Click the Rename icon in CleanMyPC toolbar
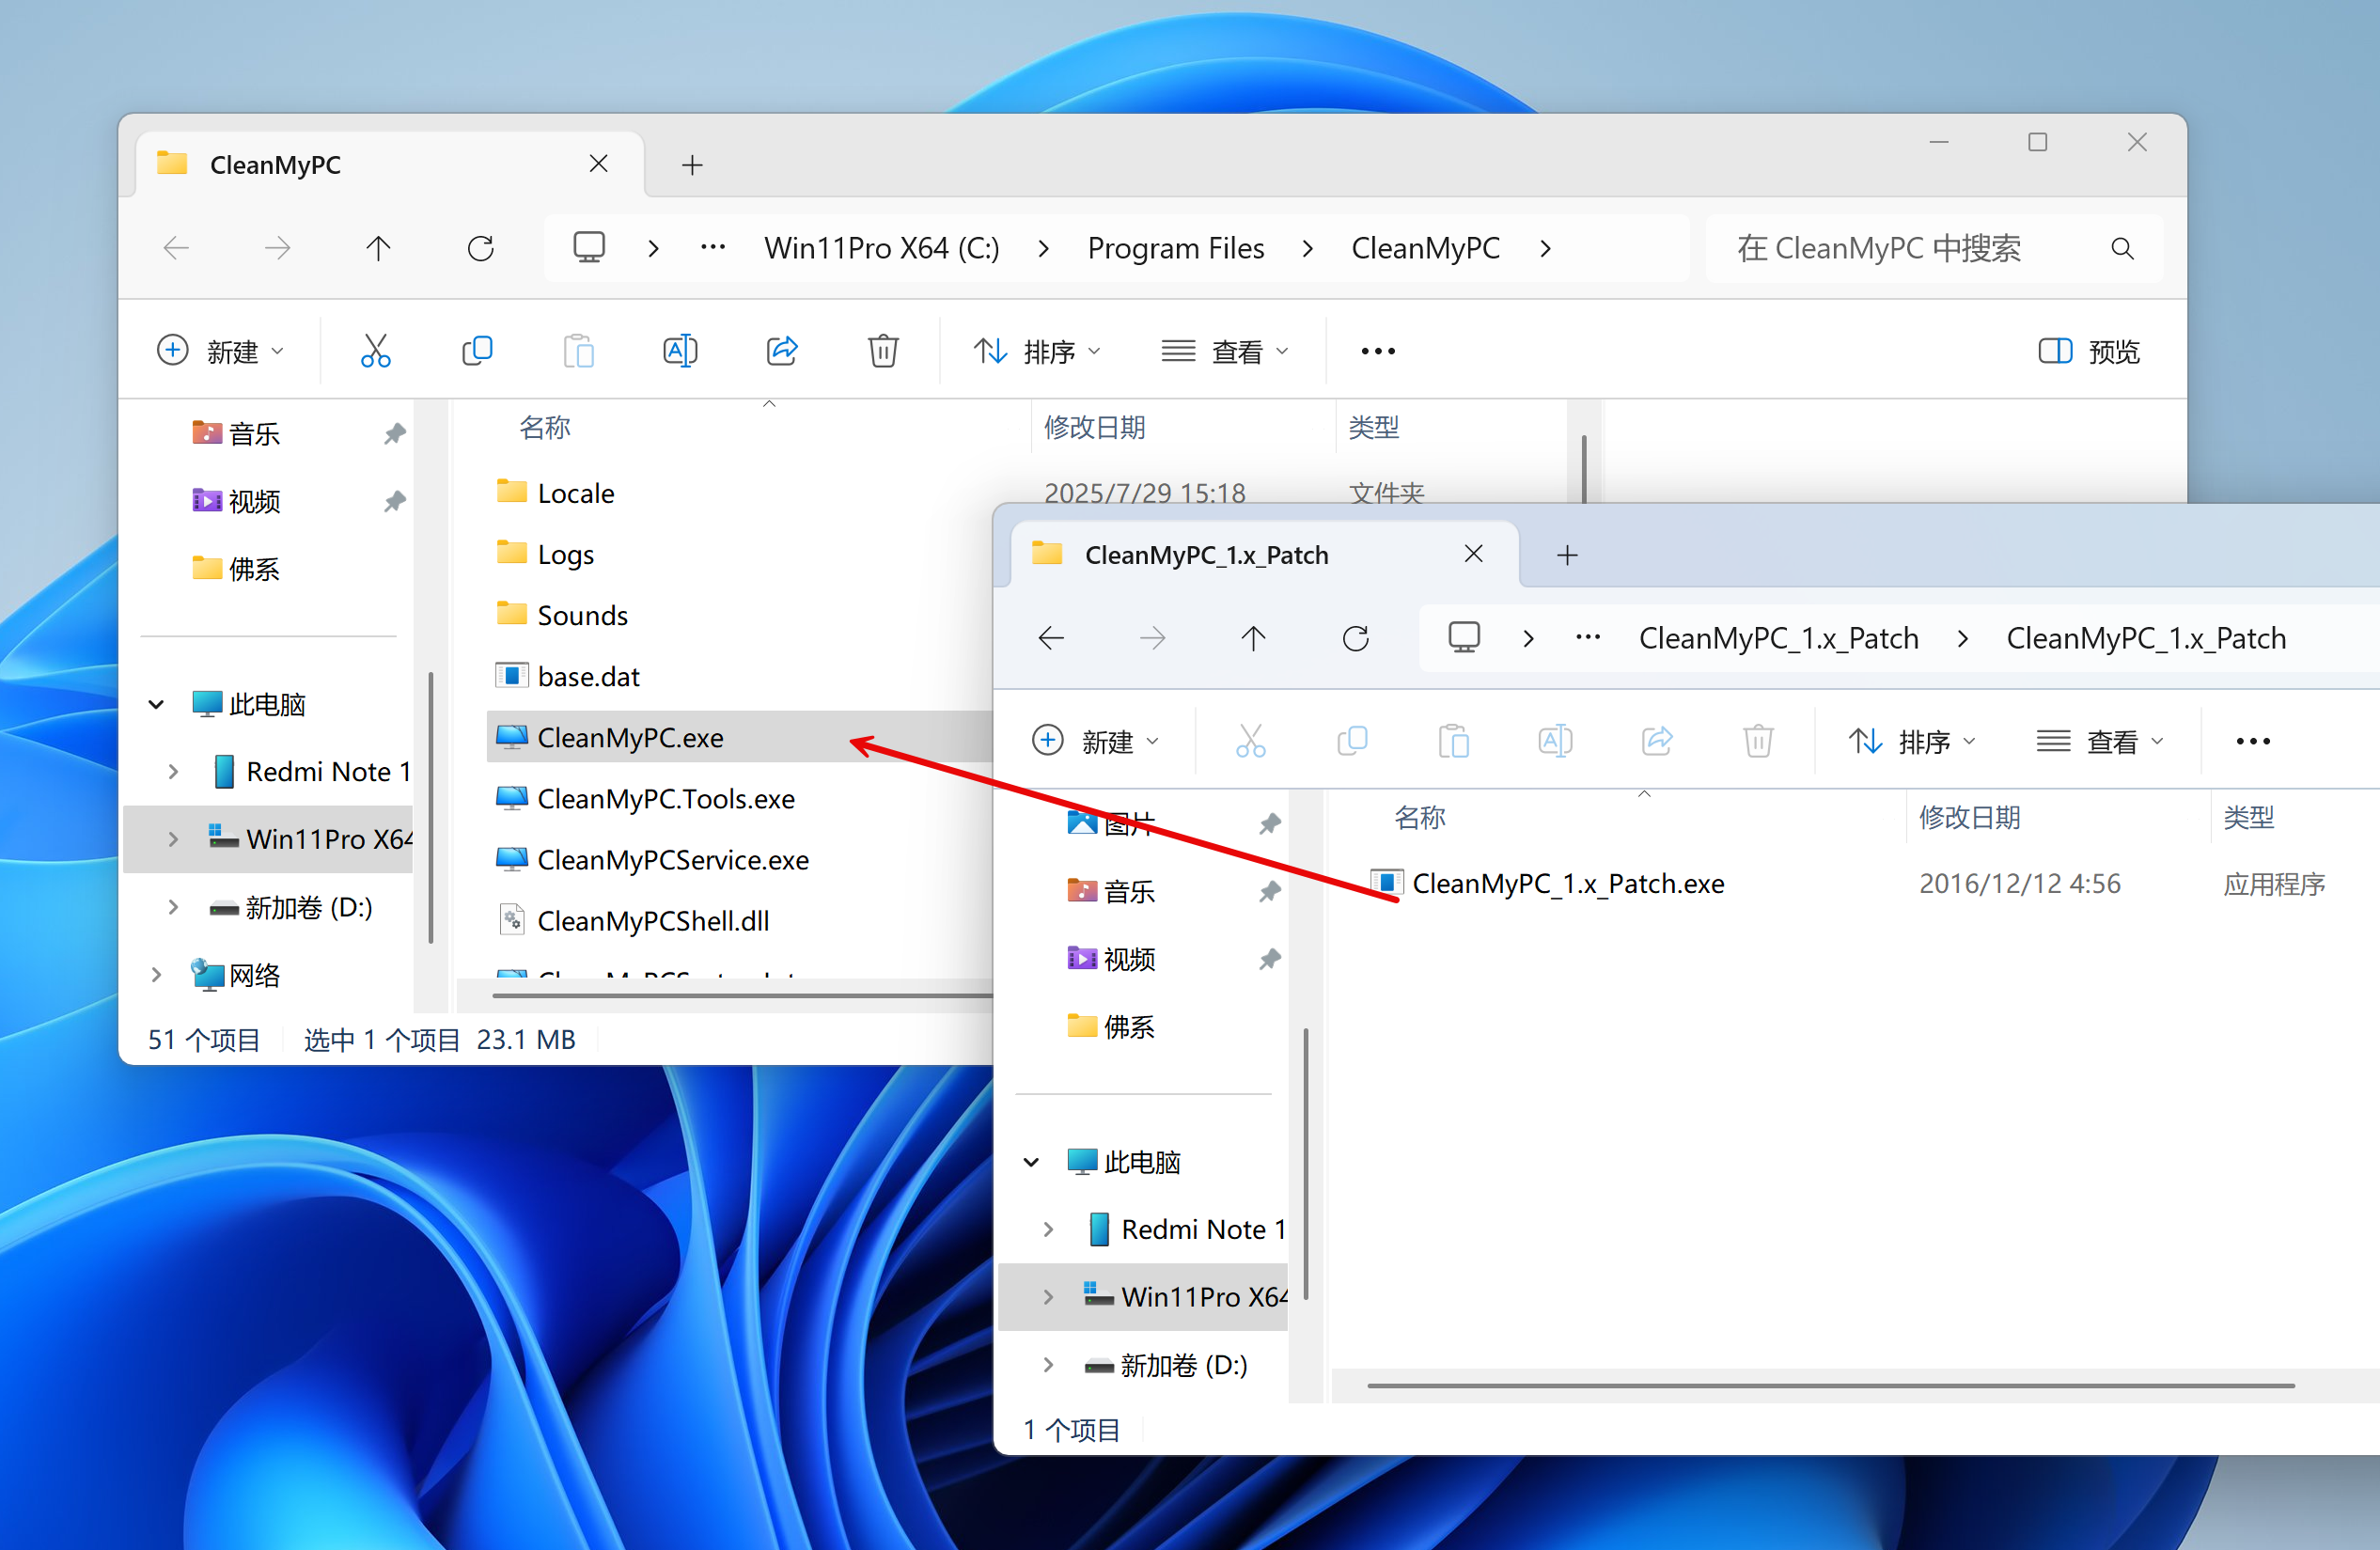 click(680, 351)
